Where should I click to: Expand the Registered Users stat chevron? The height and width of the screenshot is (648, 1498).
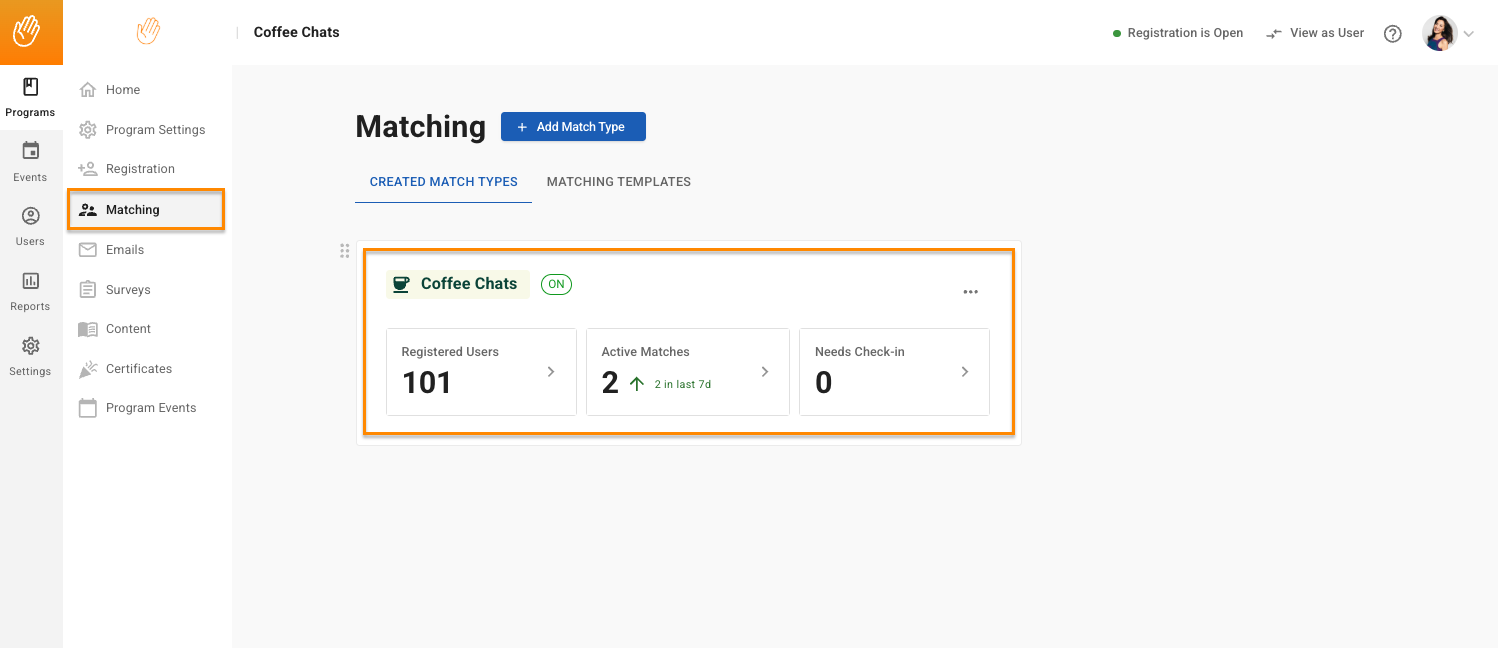[x=551, y=372]
